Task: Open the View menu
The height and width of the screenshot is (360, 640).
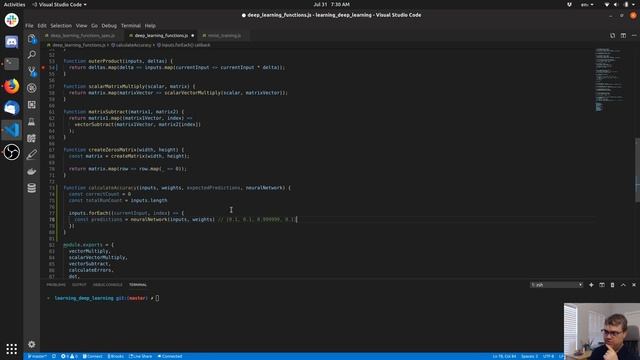Action: [82, 26]
